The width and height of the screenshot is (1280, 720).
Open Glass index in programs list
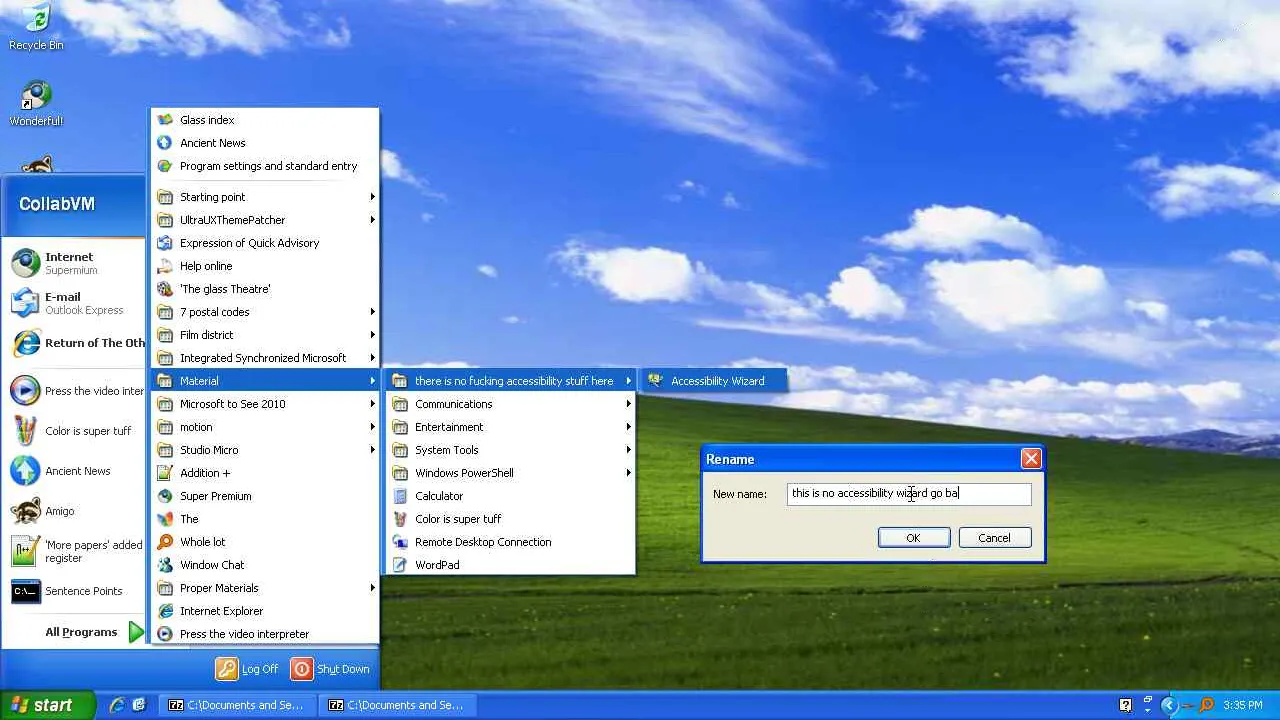pos(265,120)
